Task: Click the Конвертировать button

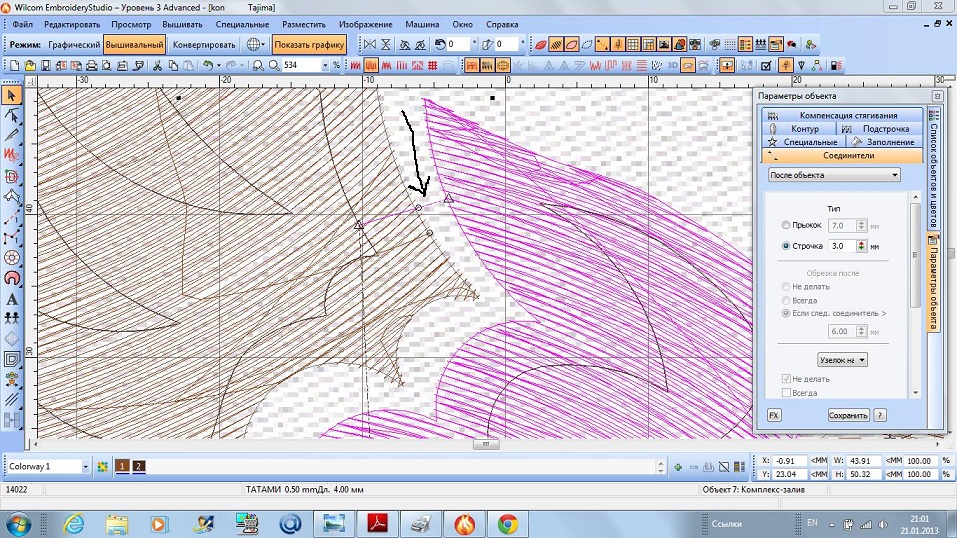Action: point(204,44)
